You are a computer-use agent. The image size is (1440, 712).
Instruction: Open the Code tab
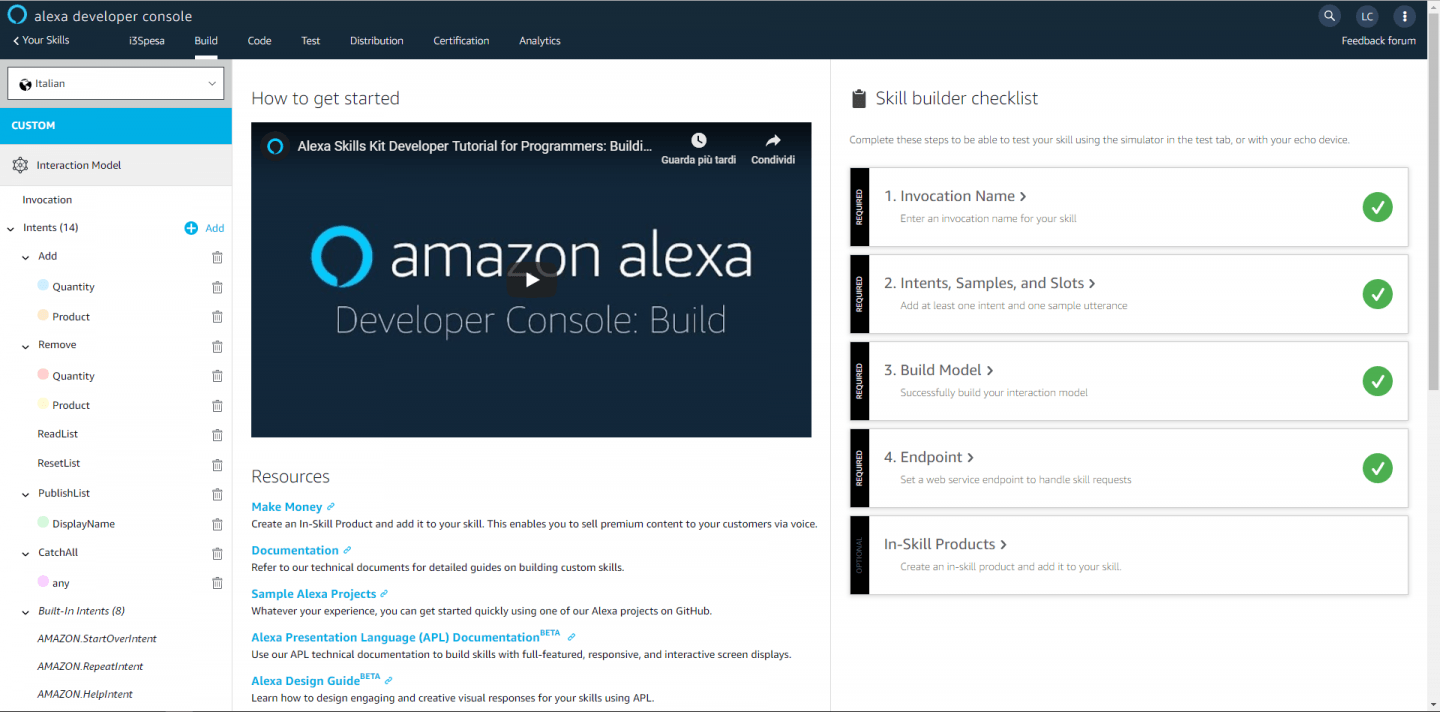[259, 41]
